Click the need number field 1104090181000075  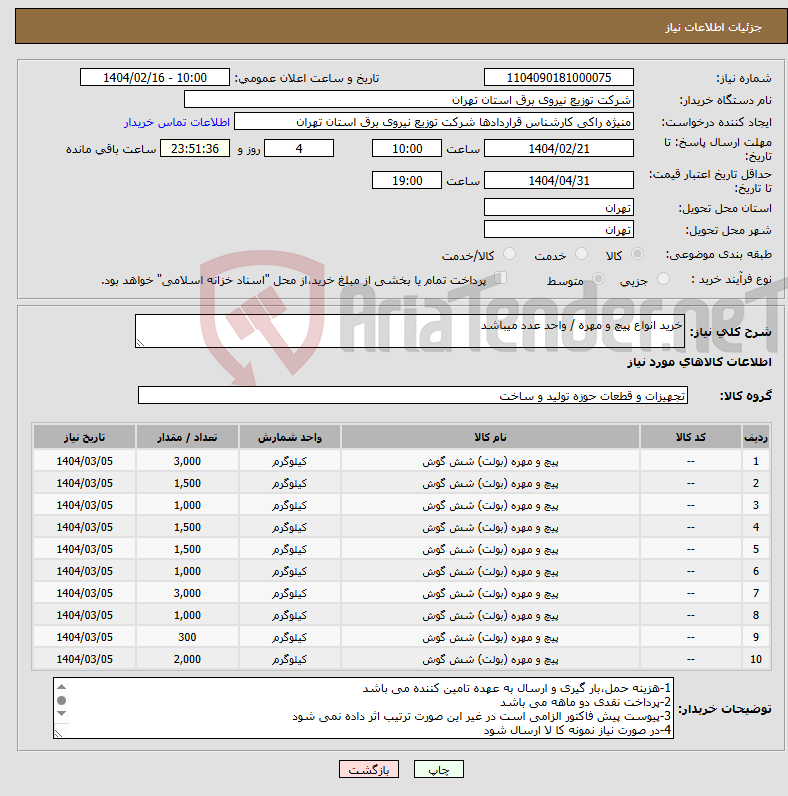[559, 78]
